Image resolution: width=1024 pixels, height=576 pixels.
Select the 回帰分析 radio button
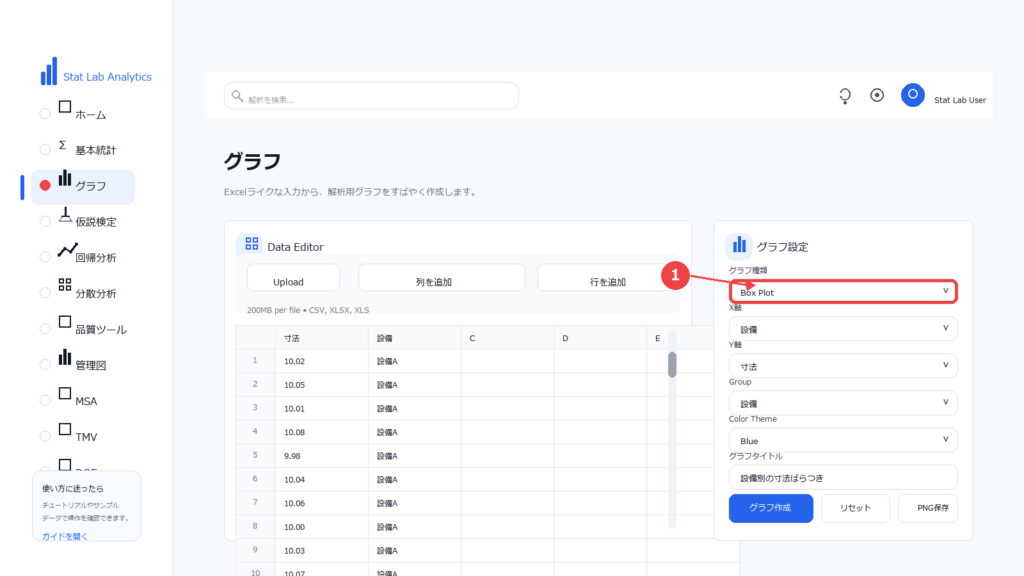45,257
